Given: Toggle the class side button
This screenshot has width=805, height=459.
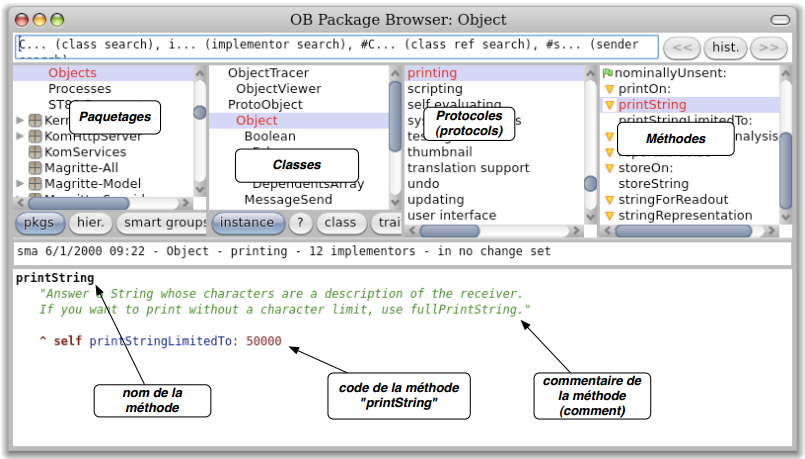Looking at the screenshot, I should click(341, 223).
